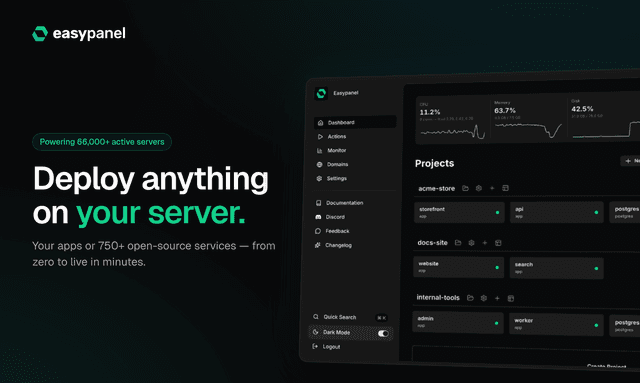Click the plus icon for docs-site
Screen dimensions: 640x383
pos(484,243)
